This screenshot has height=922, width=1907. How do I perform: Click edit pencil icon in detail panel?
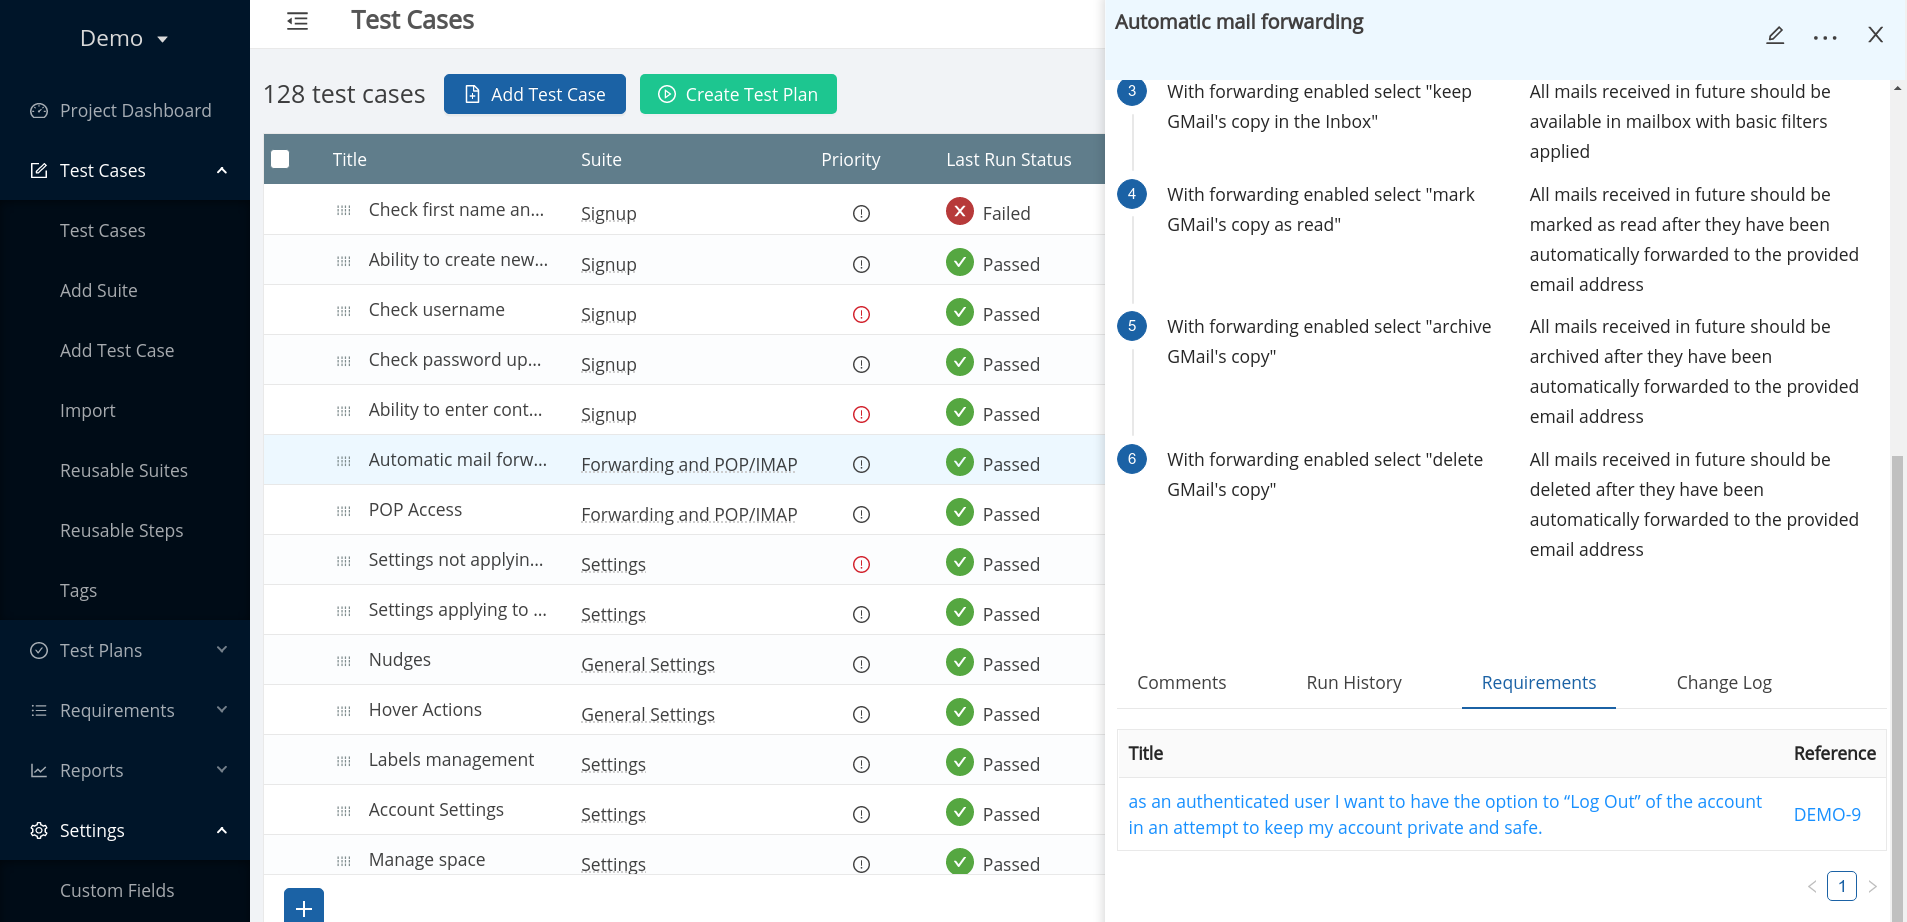pyautogui.click(x=1775, y=36)
